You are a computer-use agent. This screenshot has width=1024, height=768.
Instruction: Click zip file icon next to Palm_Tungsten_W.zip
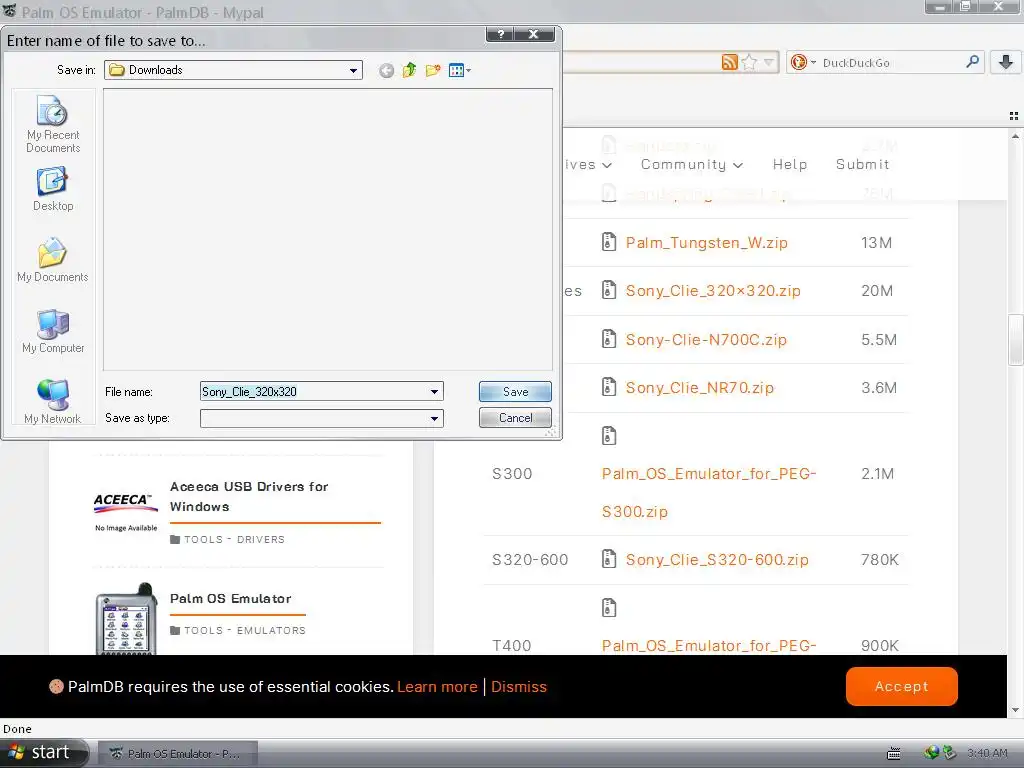(609, 242)
